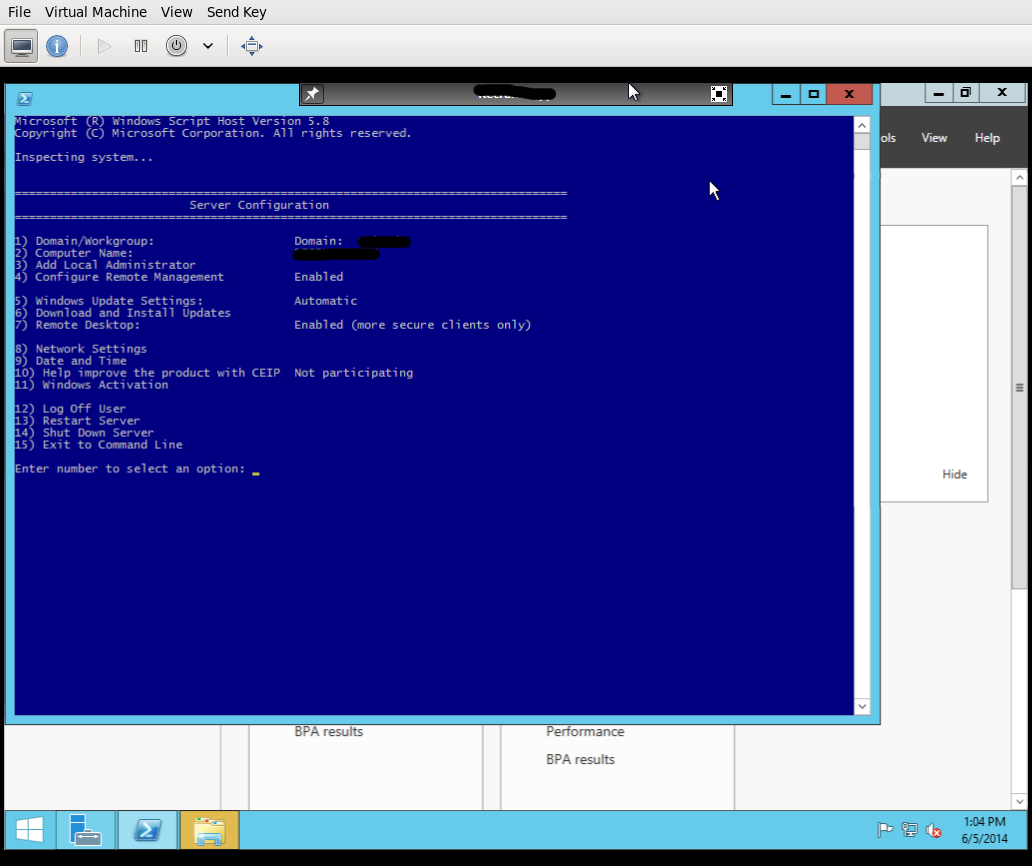Pause the virtual machine
This screenshot has height=866, width=1032.
click(141, 46)
